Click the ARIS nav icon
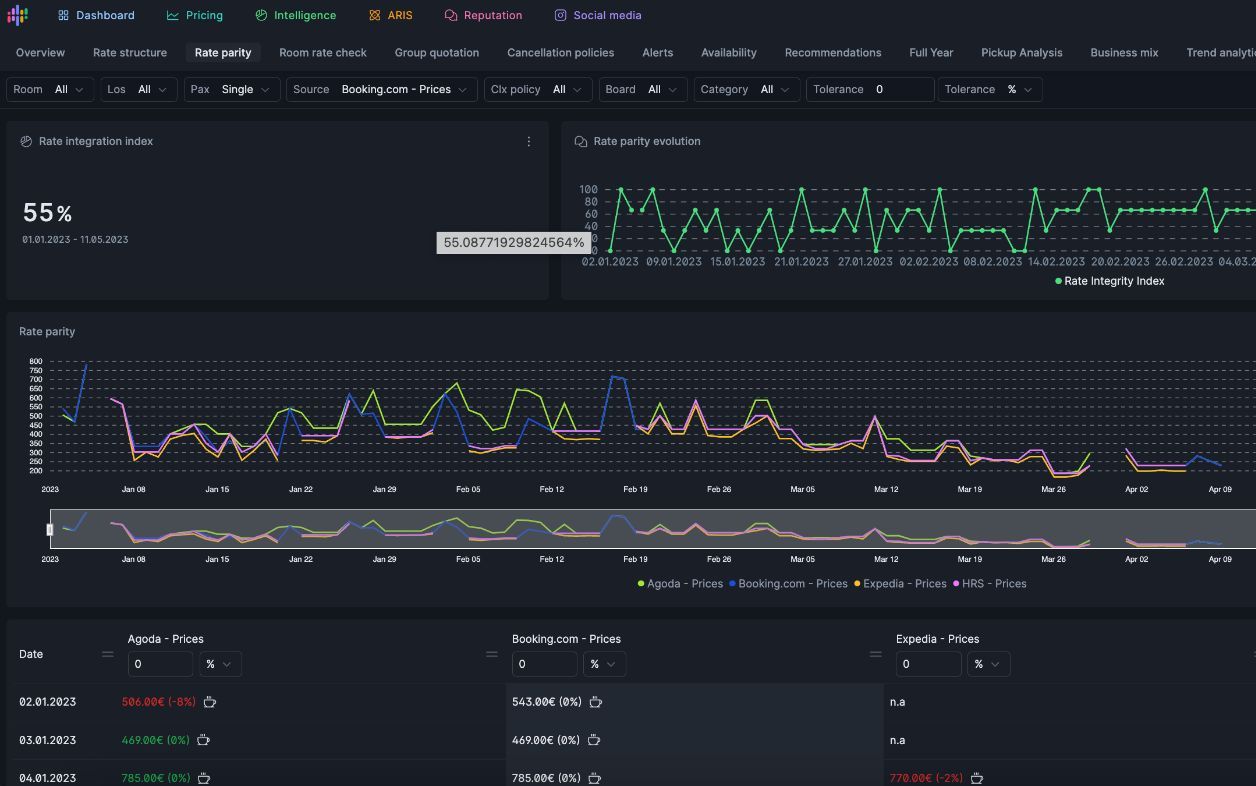 [x=375, y=16]
